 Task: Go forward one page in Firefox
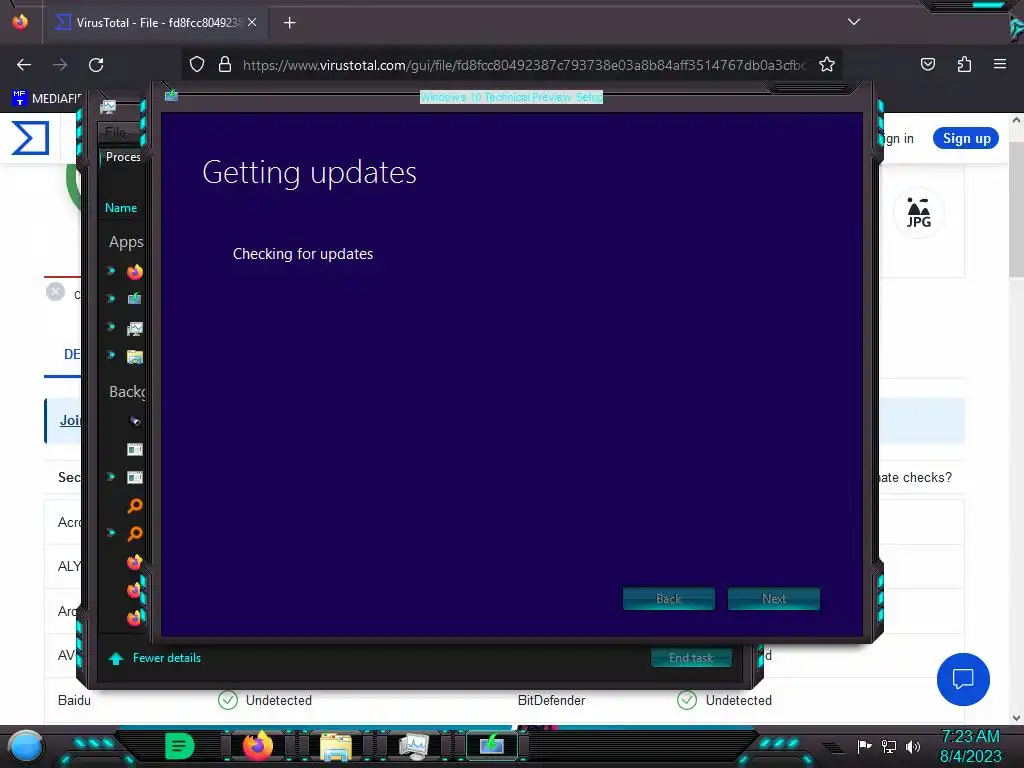[x=60, y=65]
